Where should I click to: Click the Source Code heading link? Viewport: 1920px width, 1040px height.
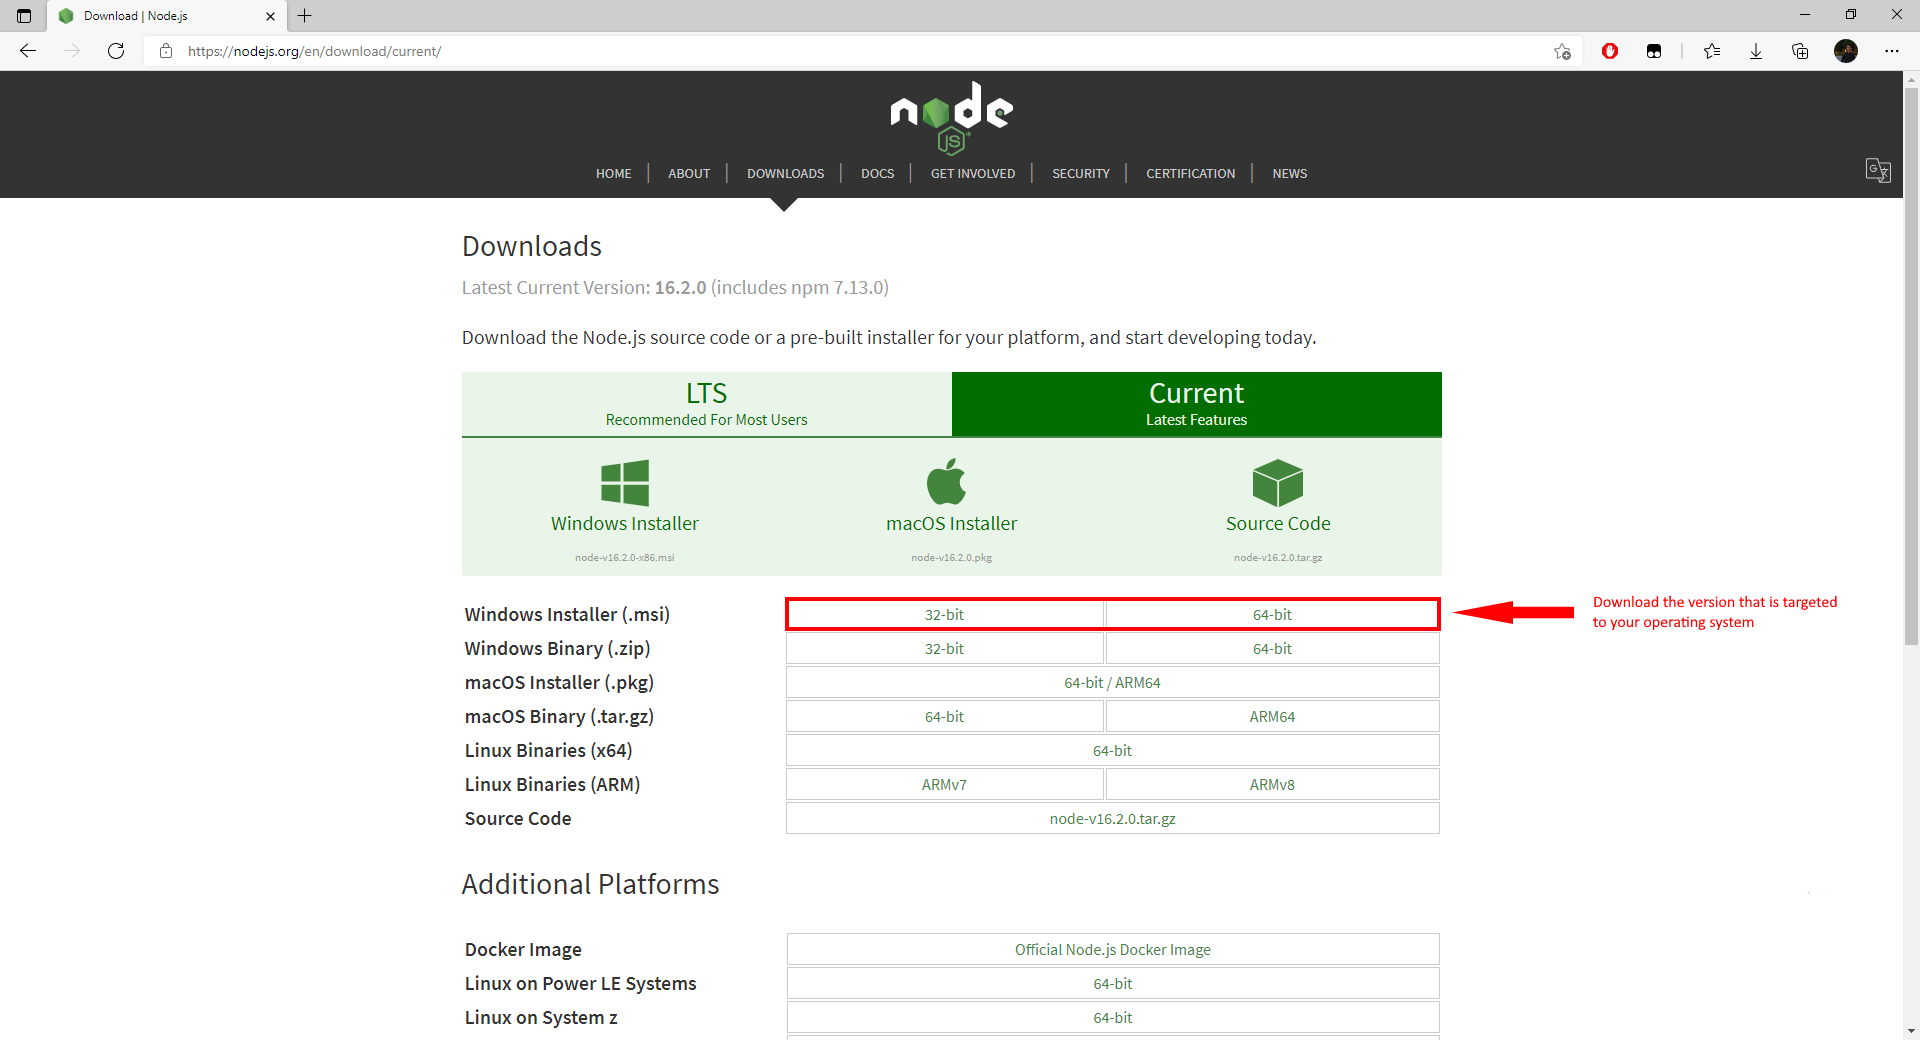[1278, 524]
